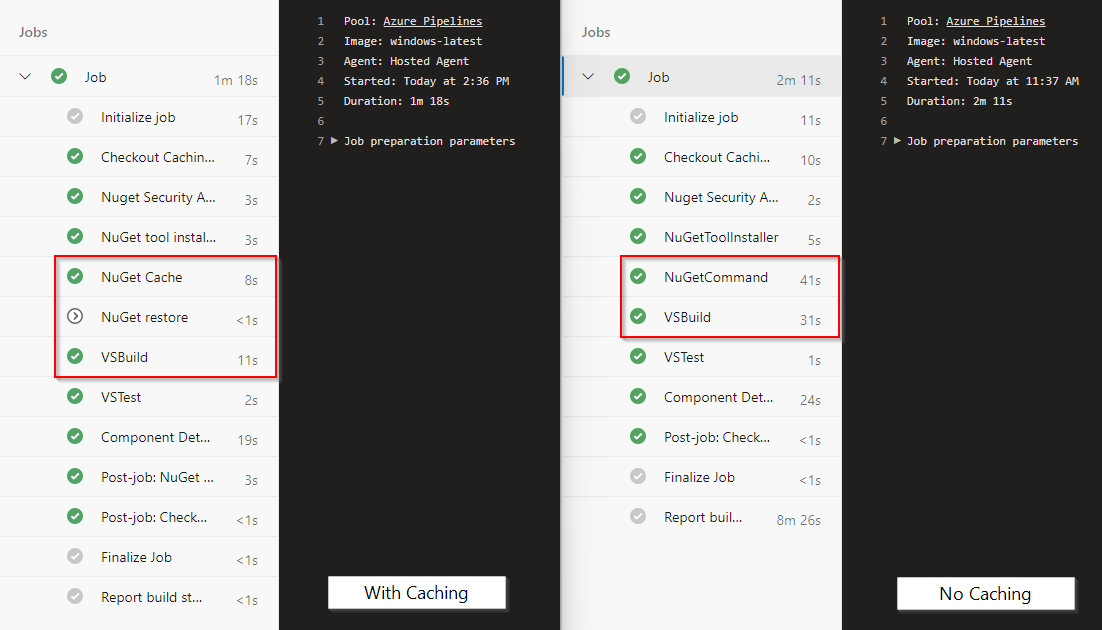
Task: Click the success icon next to Nuget Security Analysis
Action: (x=75, y=196)
